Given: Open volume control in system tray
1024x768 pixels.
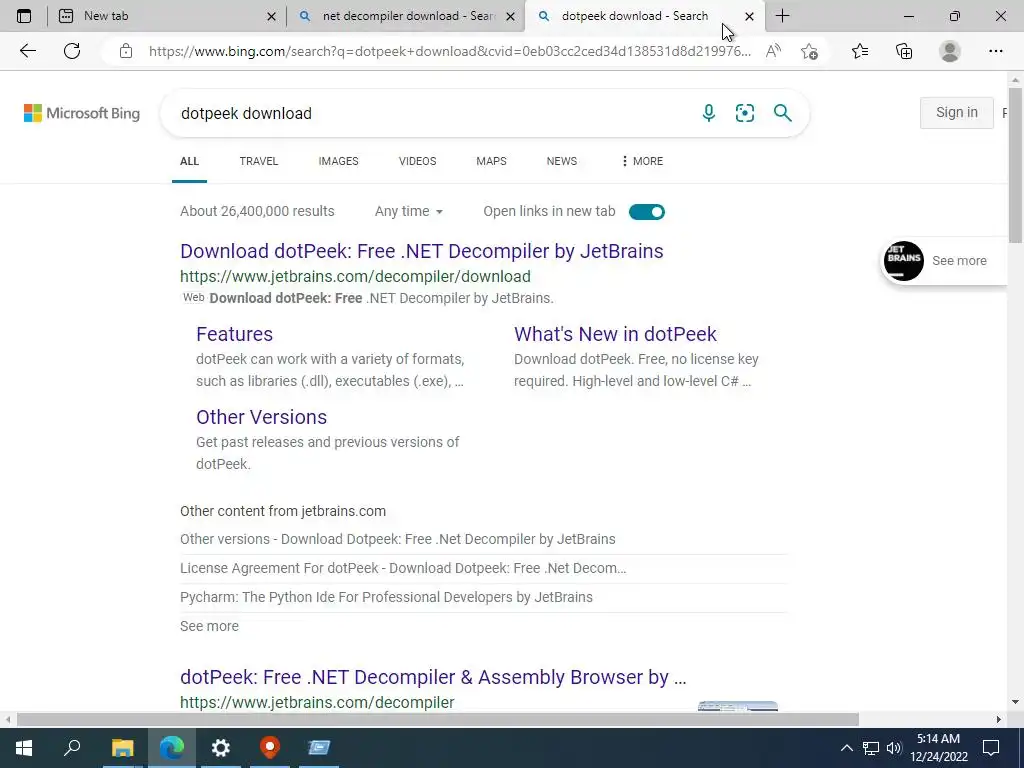Looking at the screenshot, I should 894,748.
